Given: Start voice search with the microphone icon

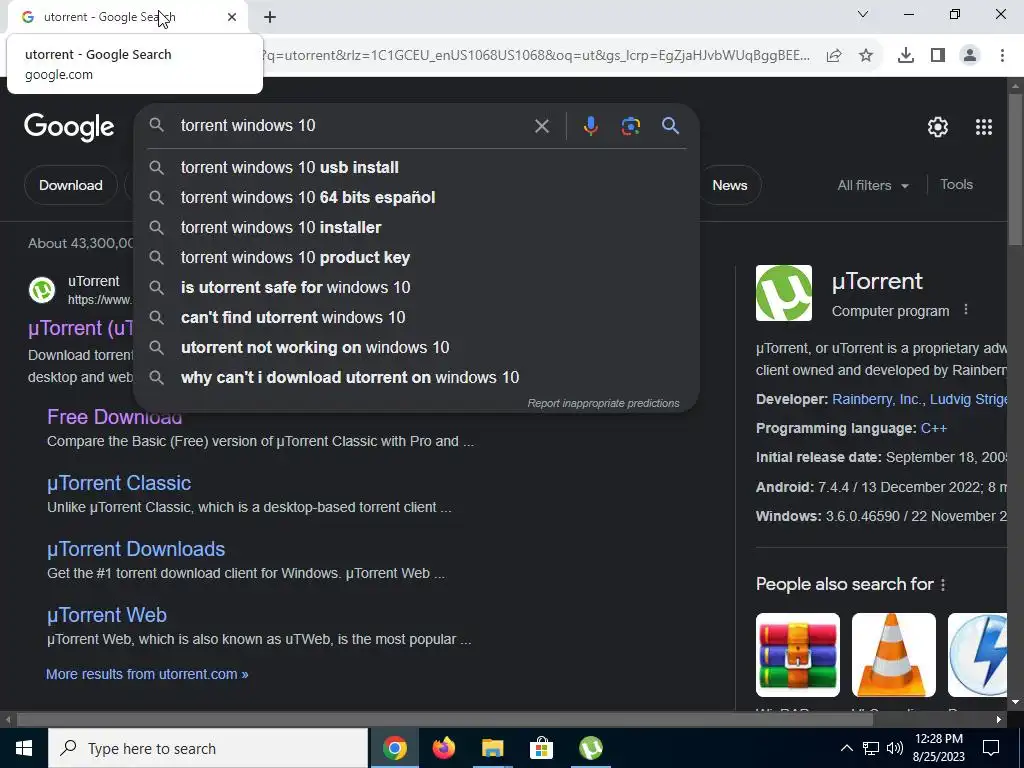Looking at the screenshot, I should tap(590, 125).
